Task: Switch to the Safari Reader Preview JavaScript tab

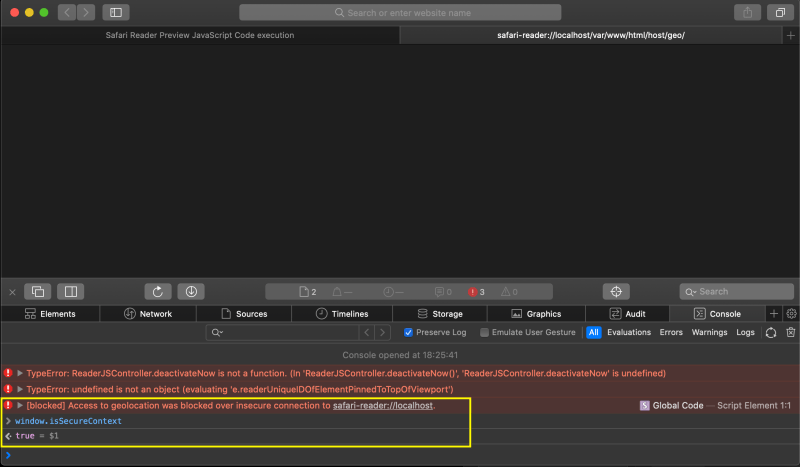Action: point(200,35)
